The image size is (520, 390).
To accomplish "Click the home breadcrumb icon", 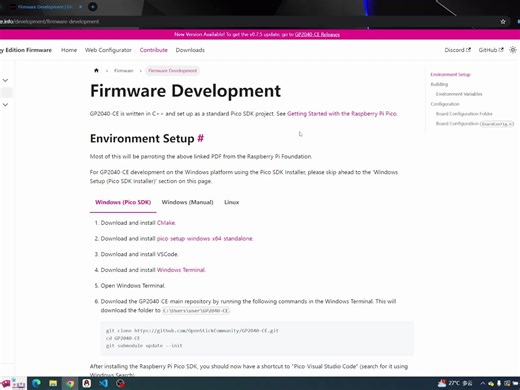I will tap(96, 70).
